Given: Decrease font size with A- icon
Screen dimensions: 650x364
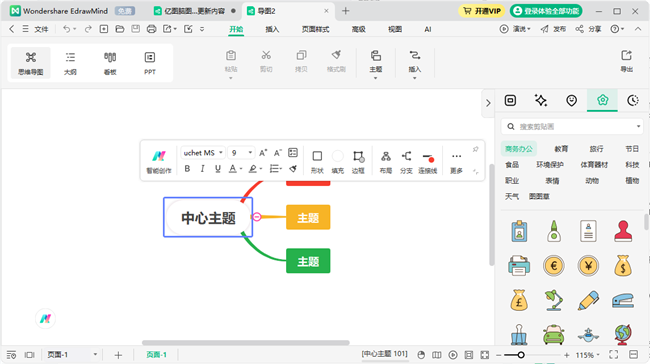Looking at the screenshot, I should [278, 153].
